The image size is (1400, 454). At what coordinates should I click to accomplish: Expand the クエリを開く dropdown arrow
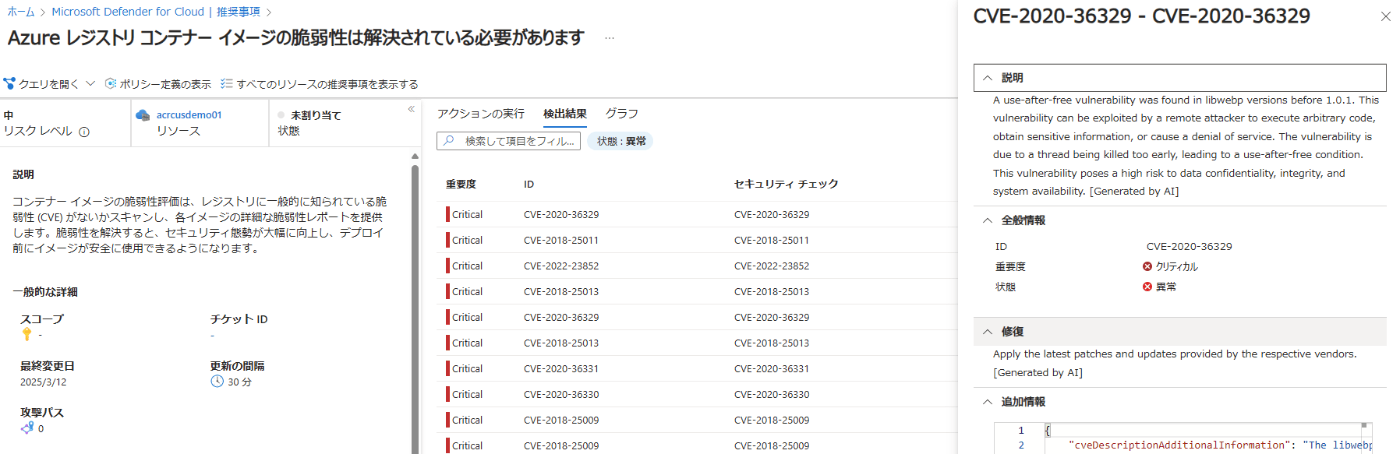(x=90, y=84)
